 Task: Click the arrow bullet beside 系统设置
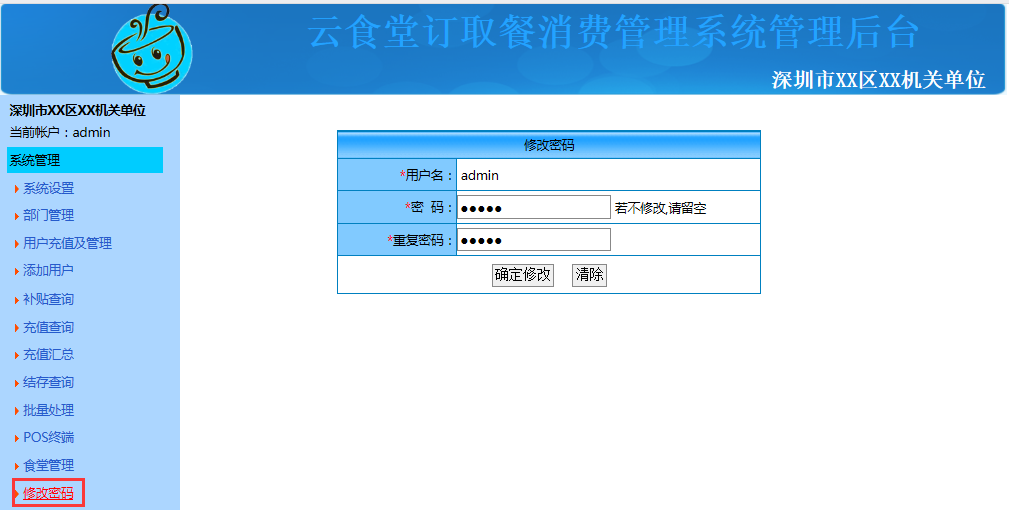[x=16, y=189]
